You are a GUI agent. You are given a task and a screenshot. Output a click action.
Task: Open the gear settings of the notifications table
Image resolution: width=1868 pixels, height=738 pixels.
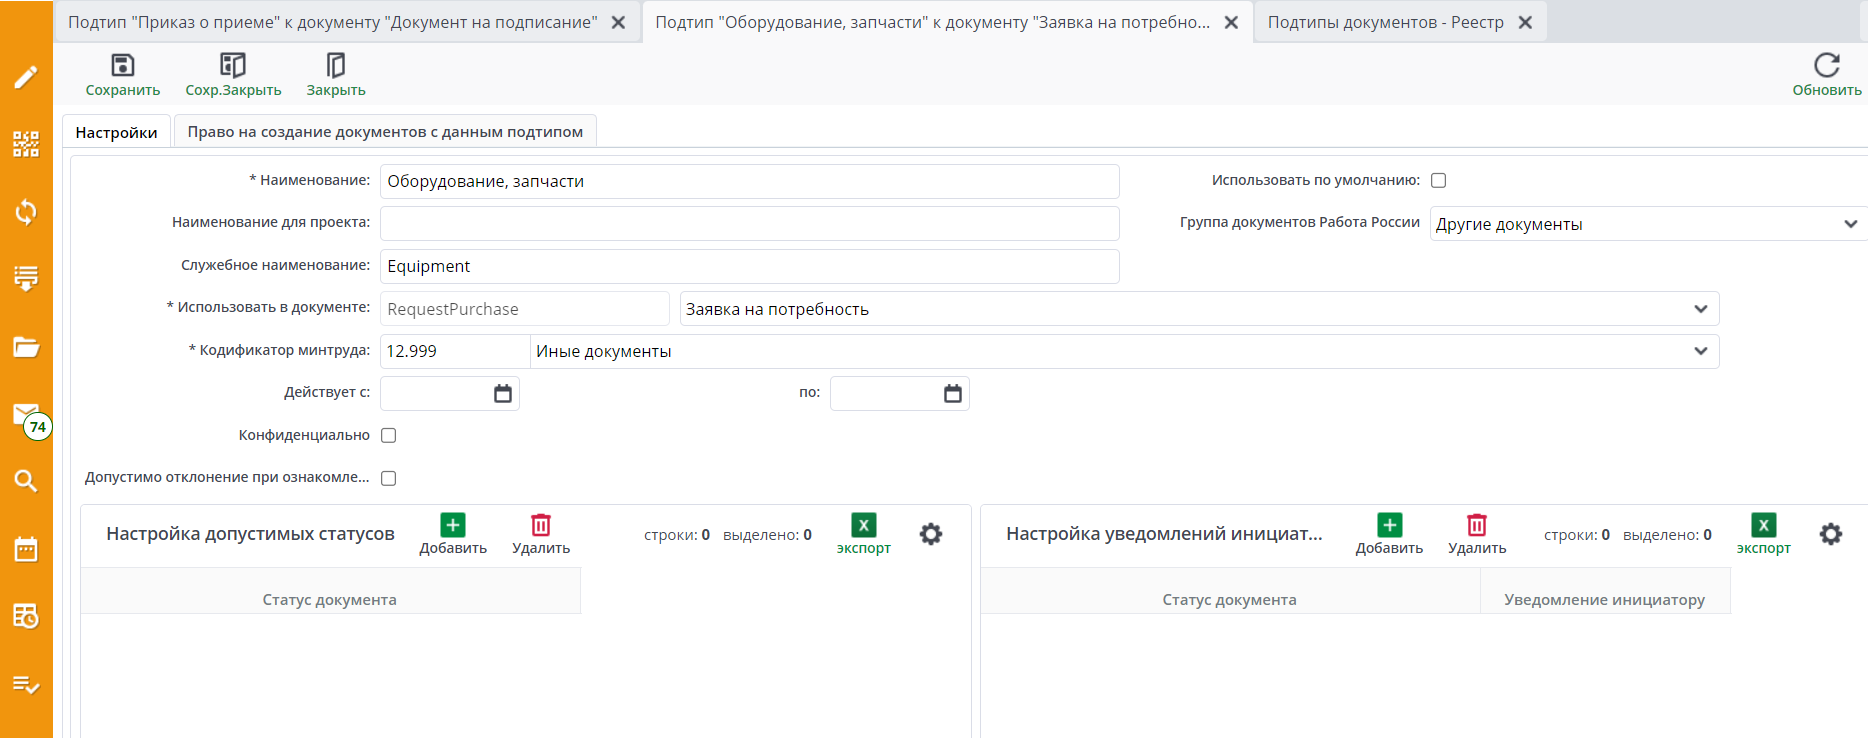click(1830, 534)
